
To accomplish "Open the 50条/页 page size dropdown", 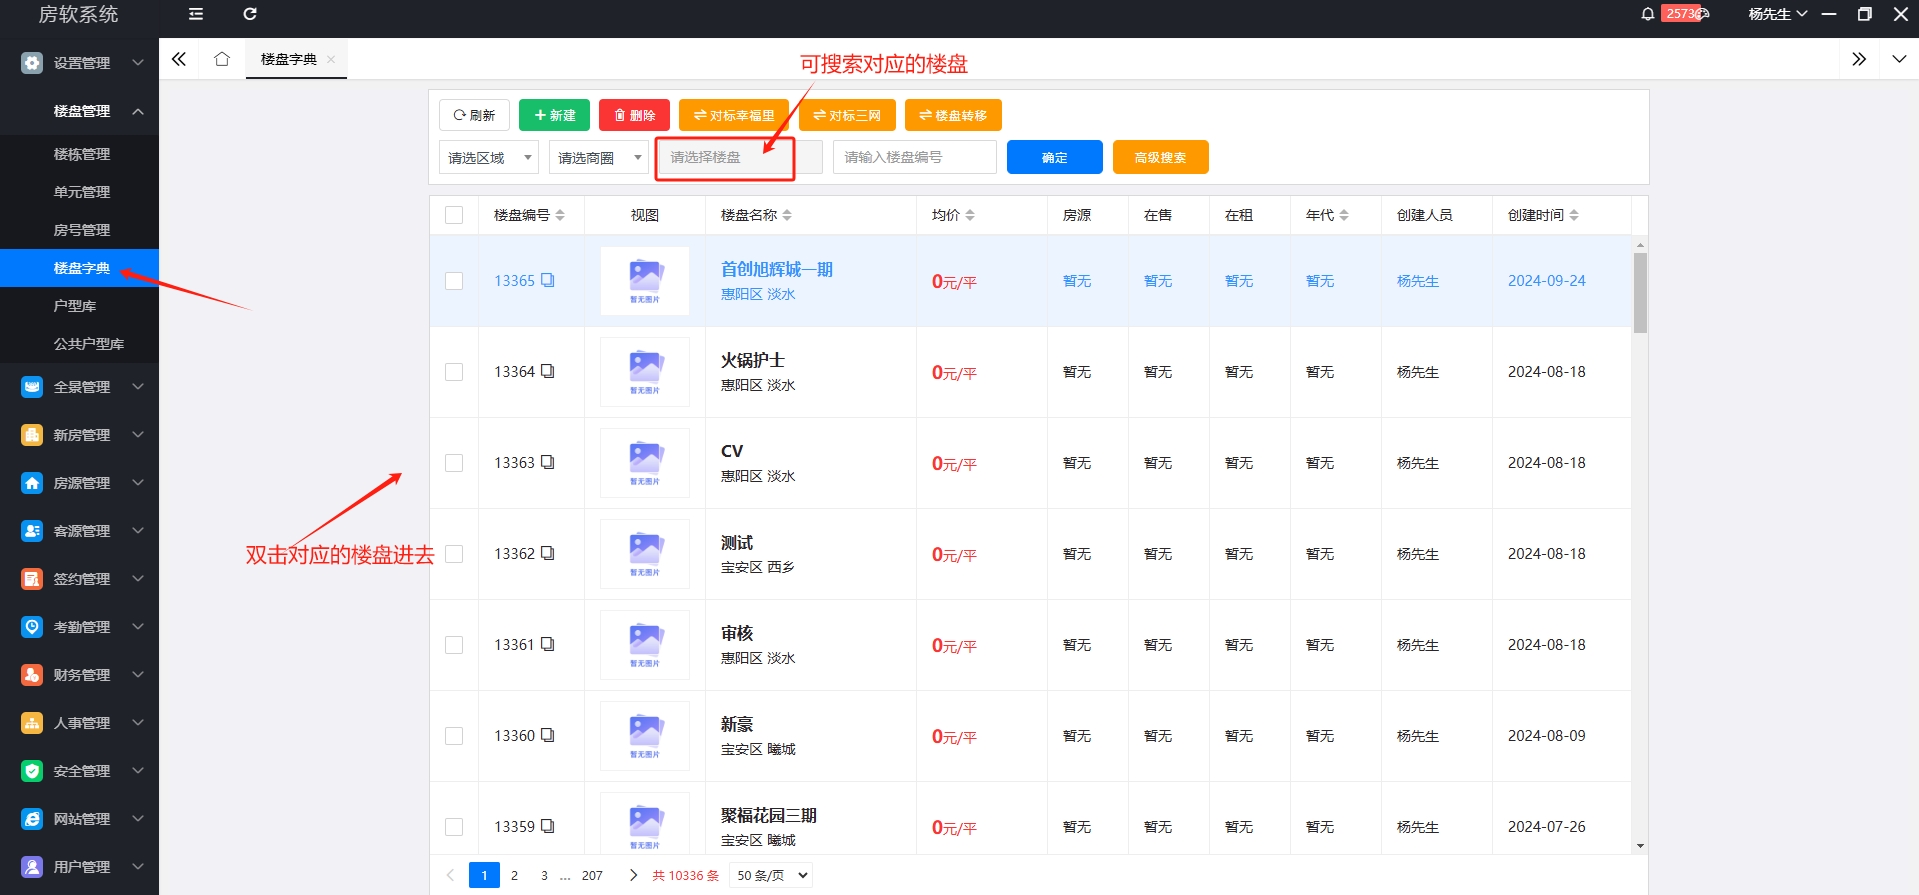I will click(x=771, y=875).
